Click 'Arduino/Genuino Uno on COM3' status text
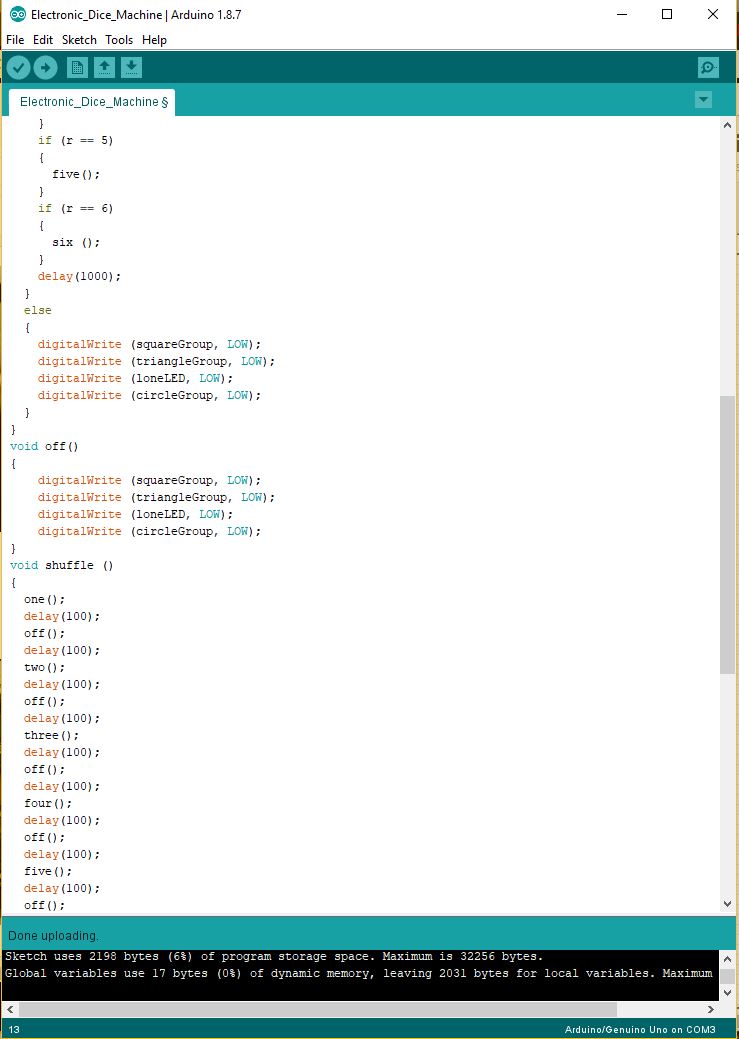 coord(640,1030)
